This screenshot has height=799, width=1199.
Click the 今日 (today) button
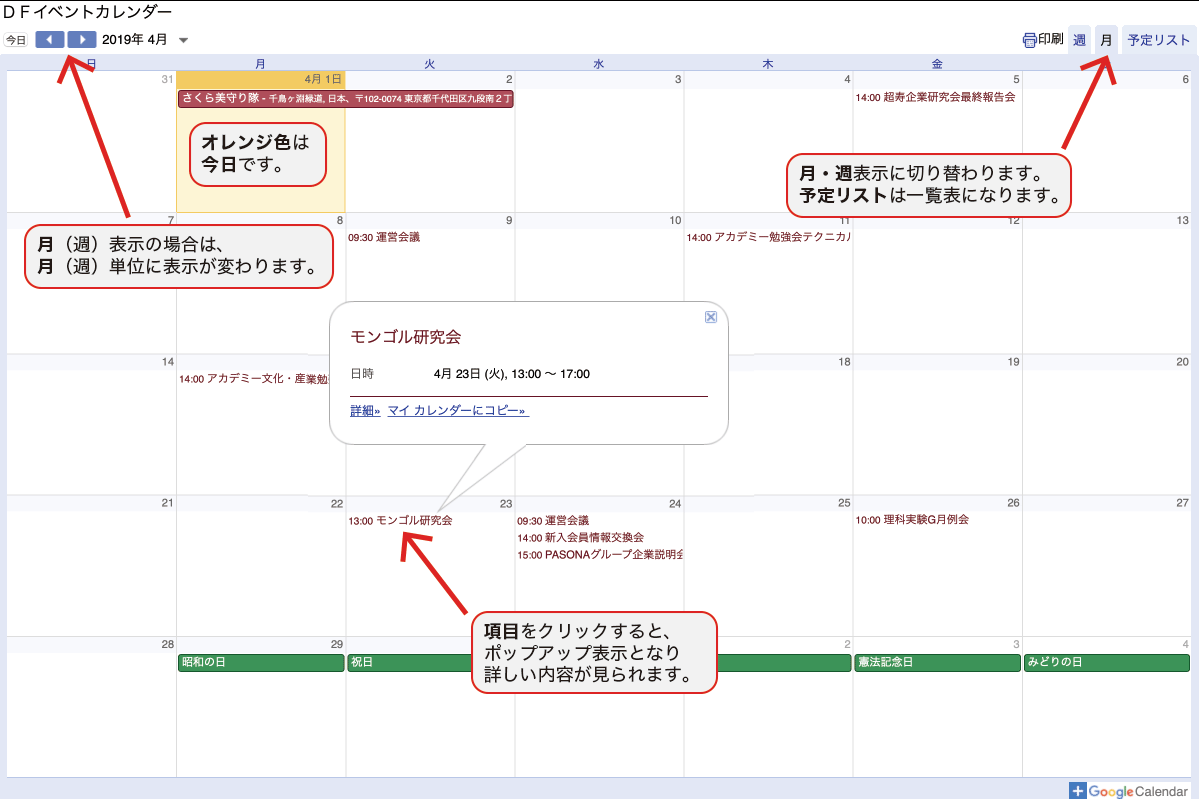(16, 40)
